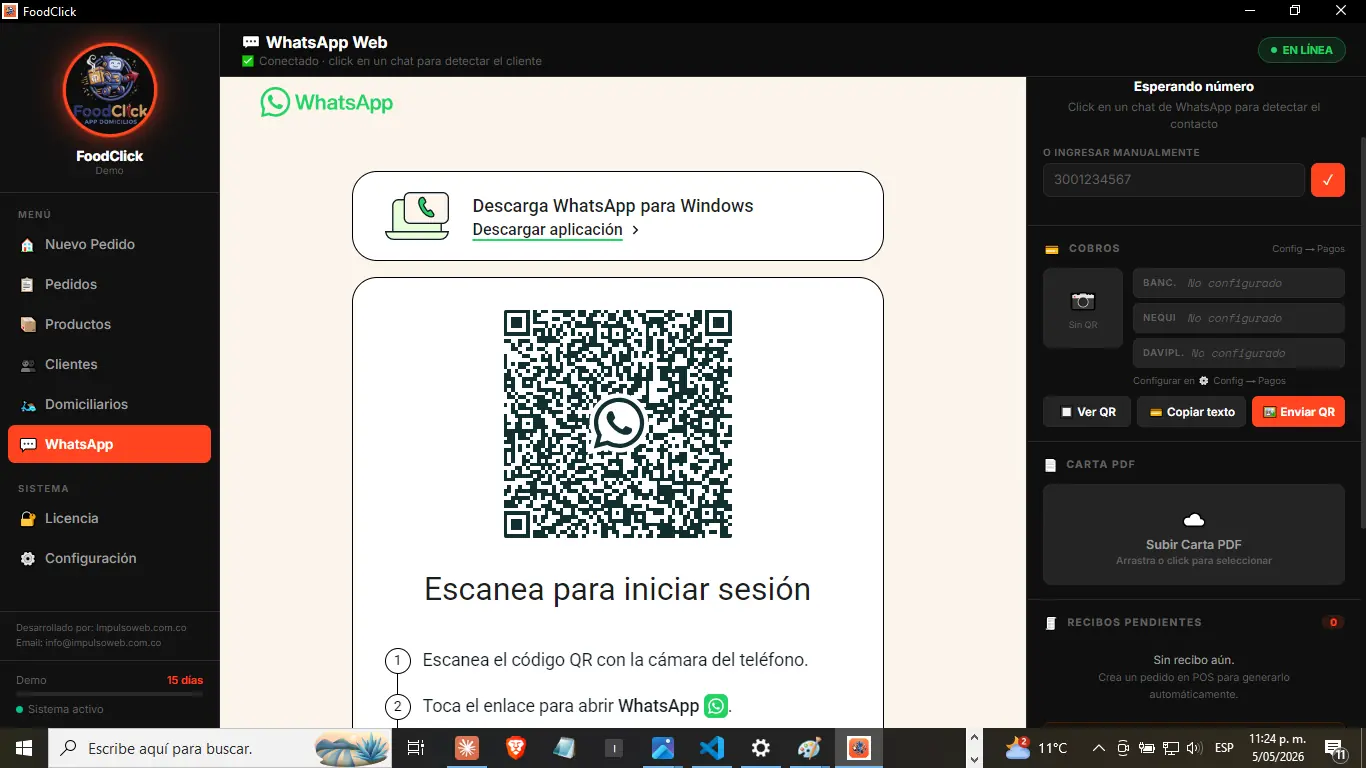Click the cloud upload icon

point(1194,520)
